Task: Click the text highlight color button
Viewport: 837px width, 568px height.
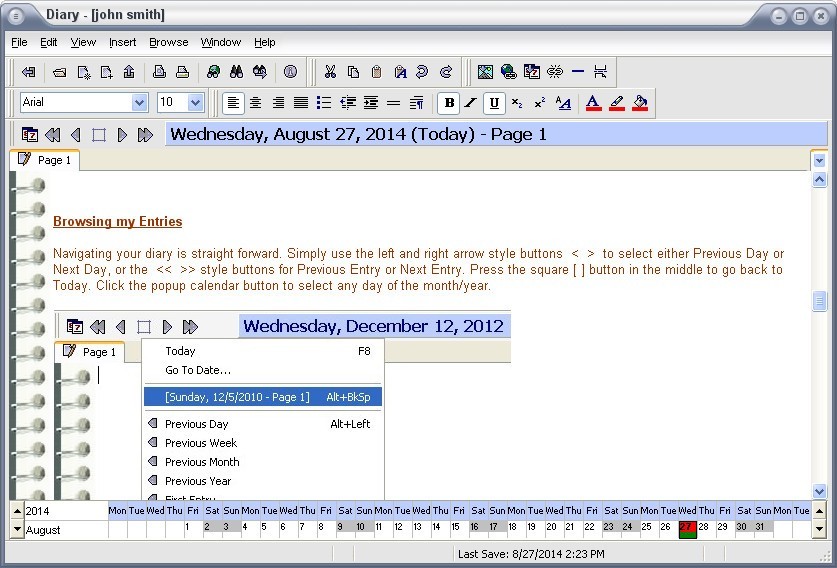Action: (616, 102)
